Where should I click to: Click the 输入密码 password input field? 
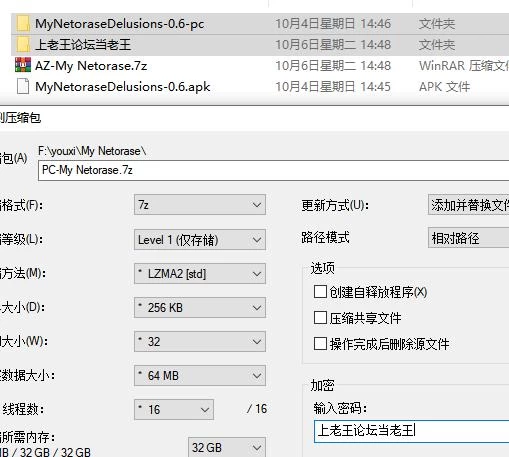[411, 431]
